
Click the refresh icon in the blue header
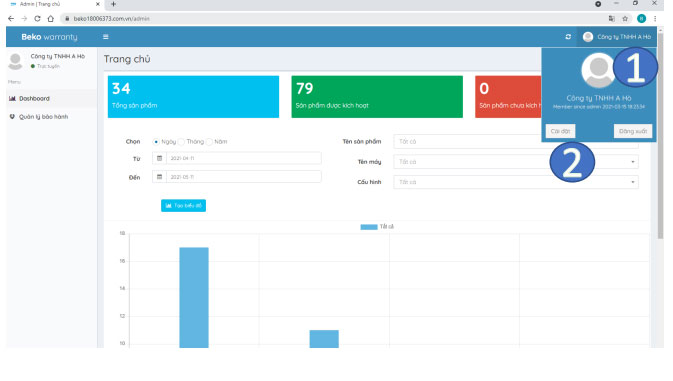tap(568, 37)
